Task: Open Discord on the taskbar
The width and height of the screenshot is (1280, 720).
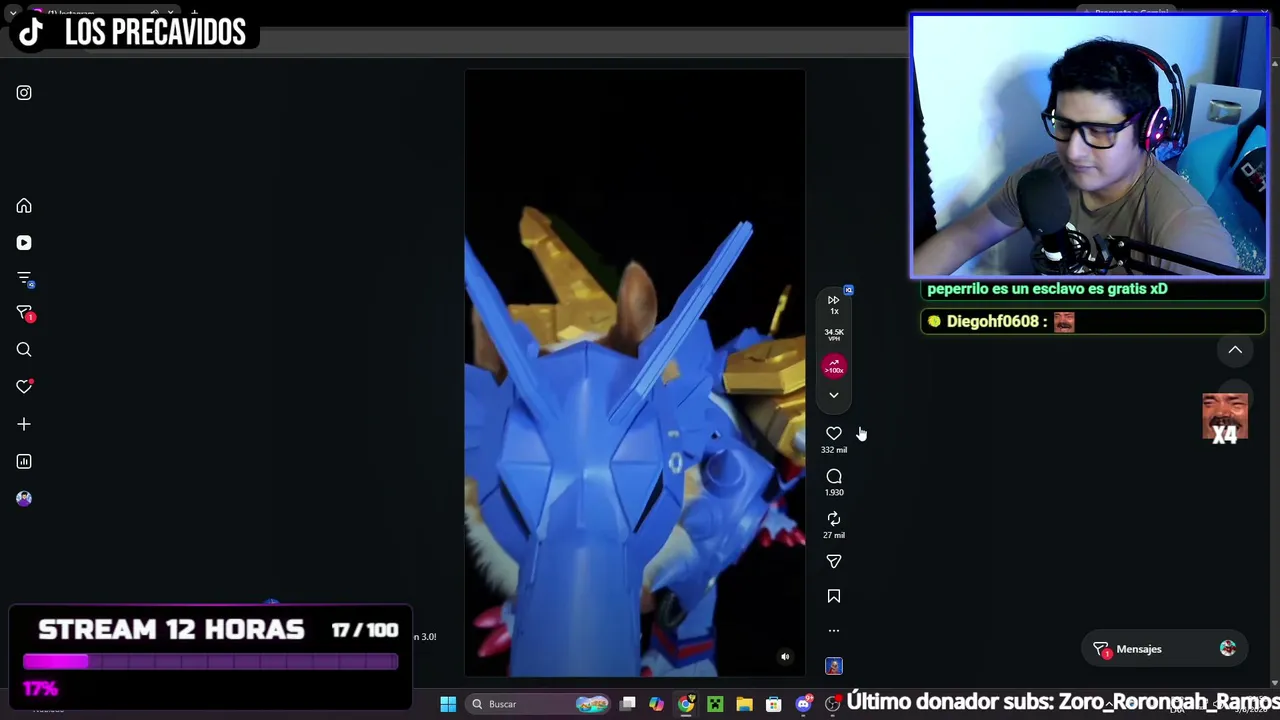Action: click(x=803, y=704)
